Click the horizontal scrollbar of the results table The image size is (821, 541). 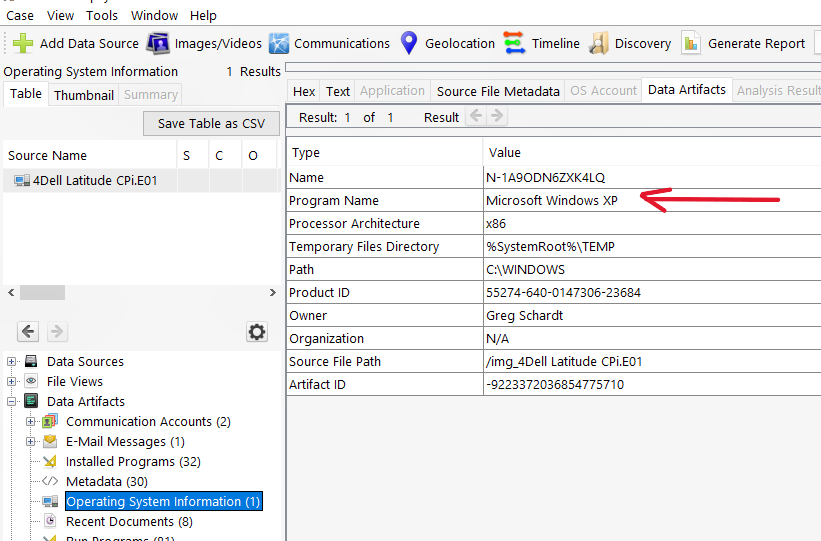tap(43, 293)
